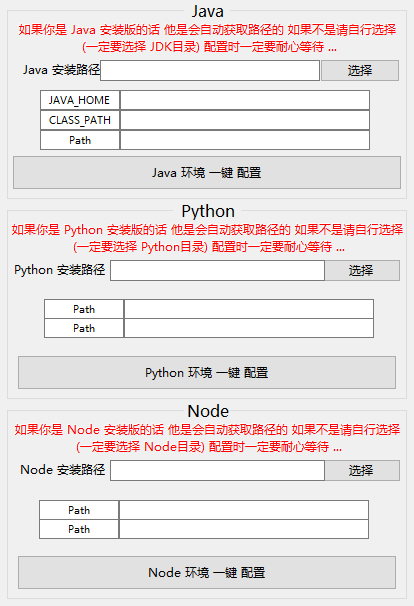Click the JAVA_HOME label cell
This screenshot has width=414, height=606.
click(80, 100)
